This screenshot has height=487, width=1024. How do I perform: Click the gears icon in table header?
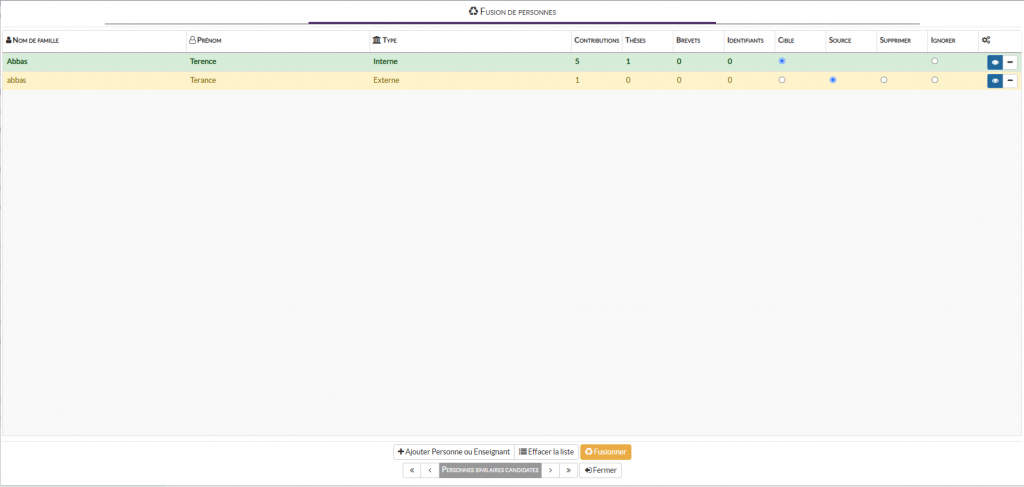[x=986, y=40]
